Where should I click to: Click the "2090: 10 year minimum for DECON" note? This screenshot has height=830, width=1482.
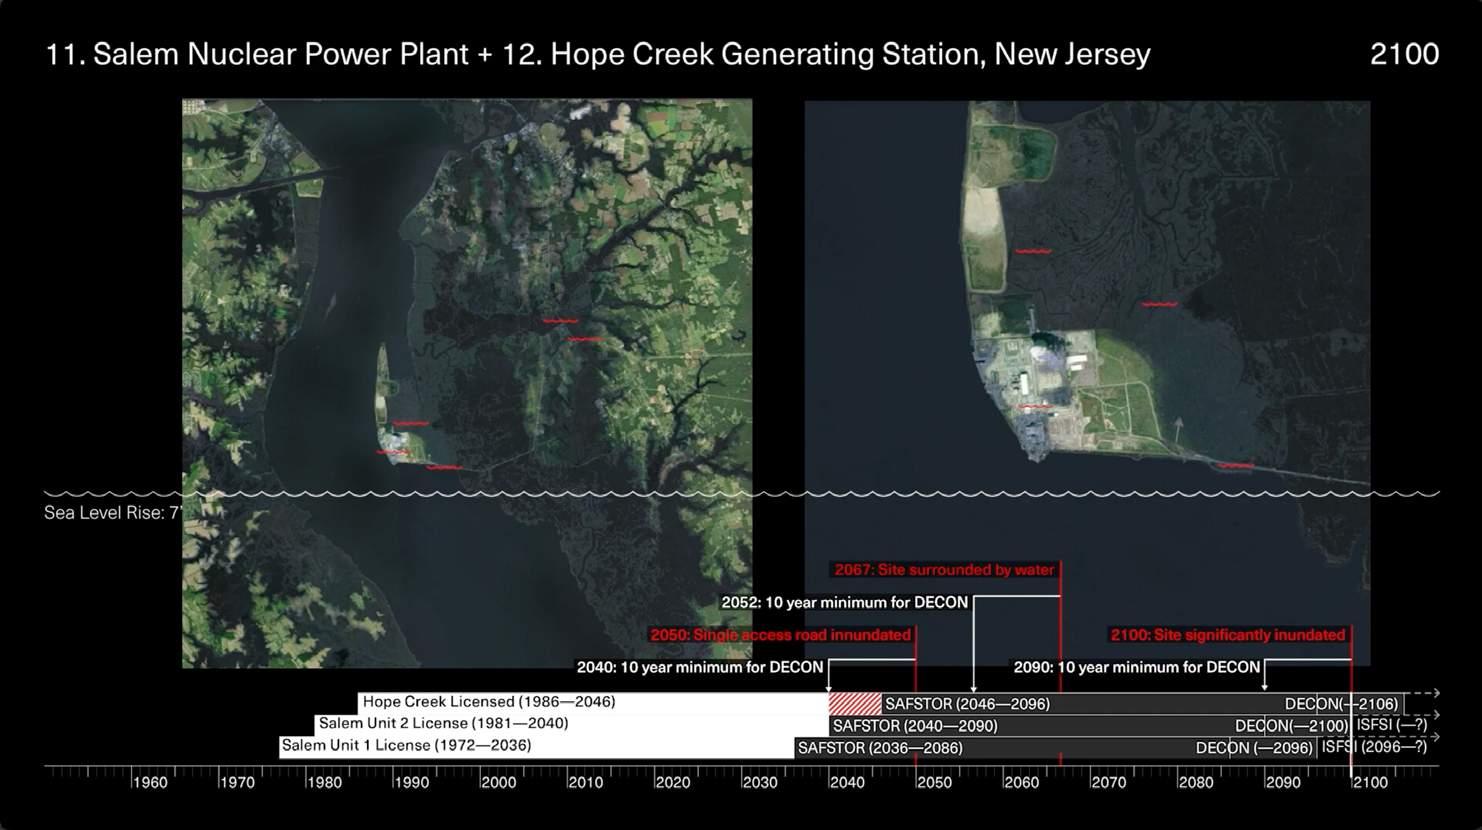1137,667
